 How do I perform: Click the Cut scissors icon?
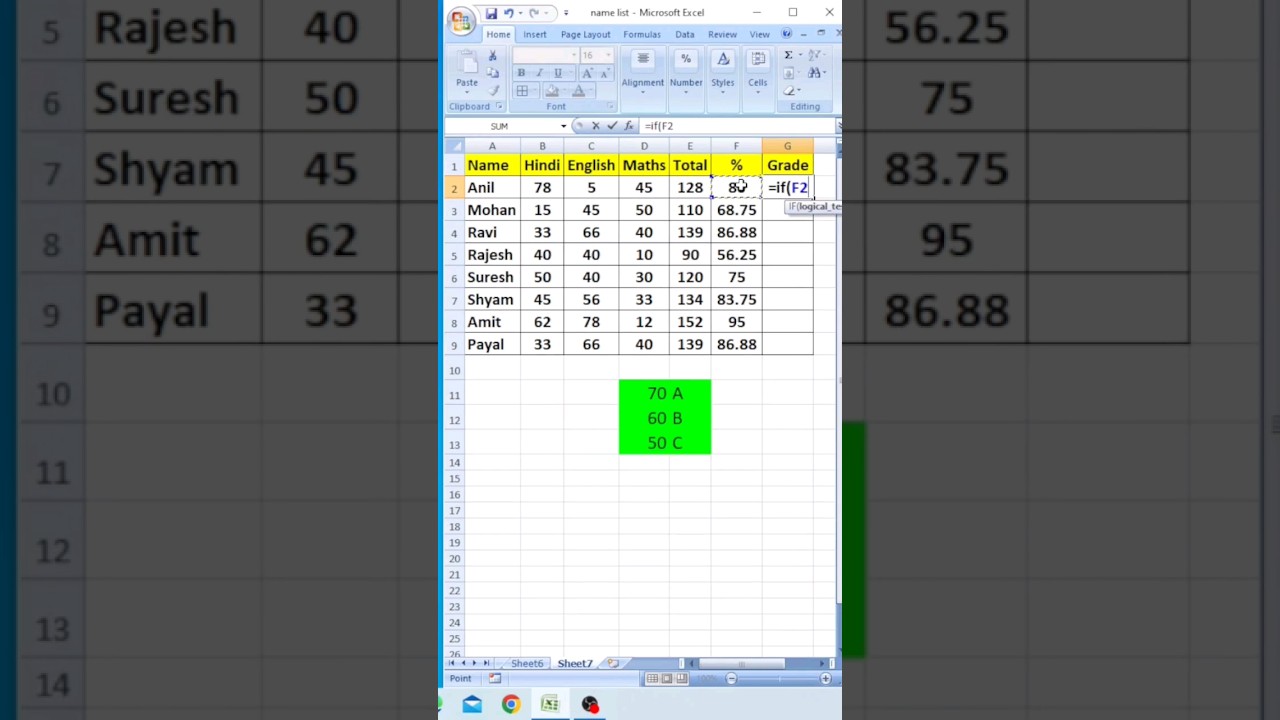point(493,56)
